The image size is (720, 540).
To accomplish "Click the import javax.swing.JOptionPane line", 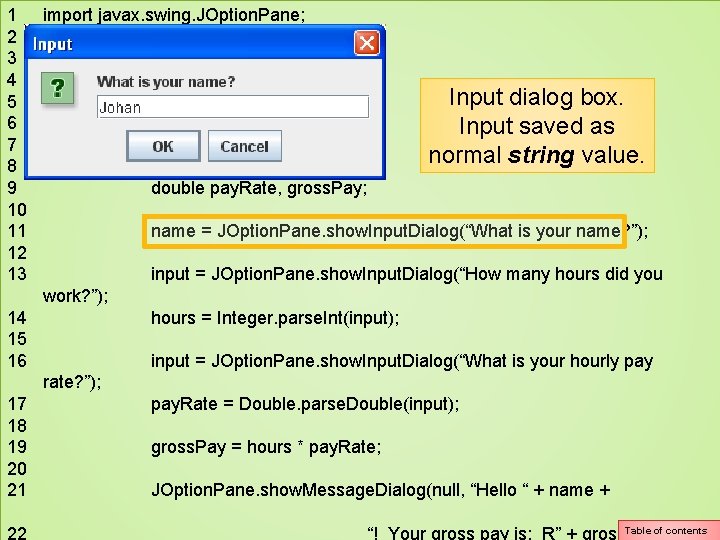I will pyautogui.click(x=174, y=15).
